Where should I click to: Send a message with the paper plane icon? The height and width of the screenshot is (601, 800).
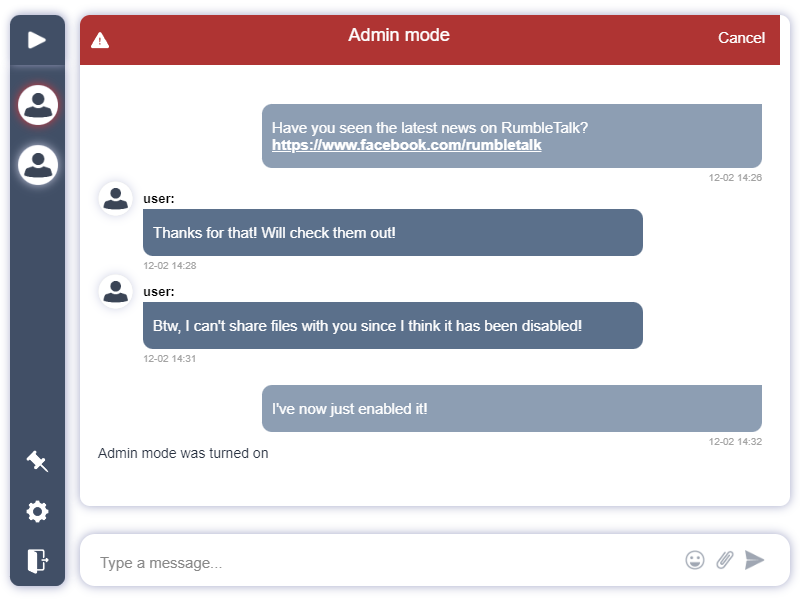tap(755, 560)
